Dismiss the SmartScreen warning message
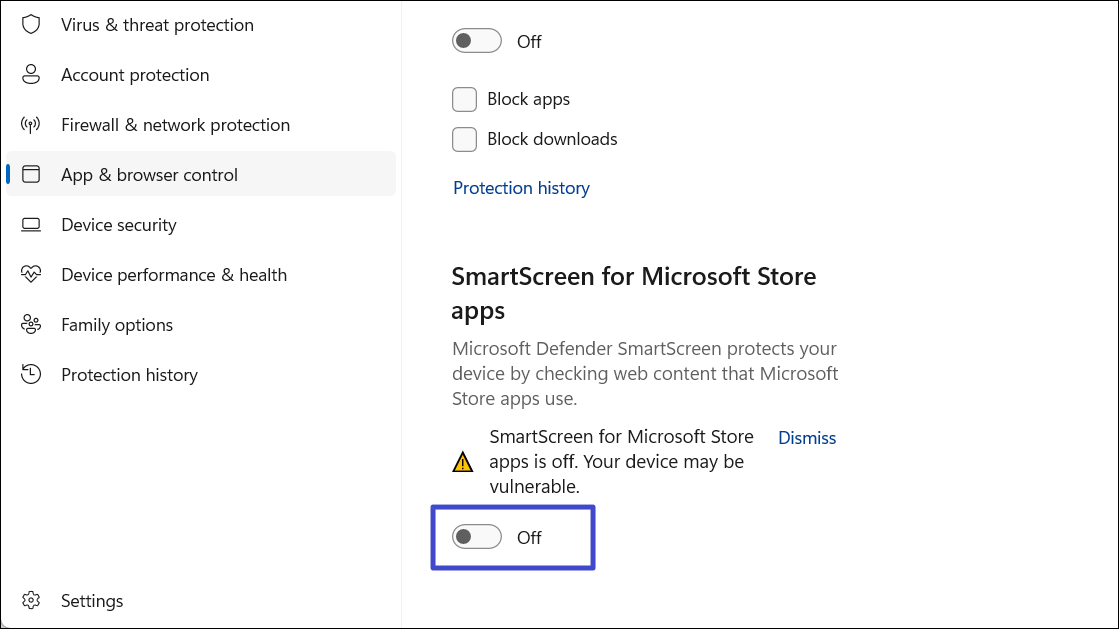 pyautogui.click(x=807, y=438)
